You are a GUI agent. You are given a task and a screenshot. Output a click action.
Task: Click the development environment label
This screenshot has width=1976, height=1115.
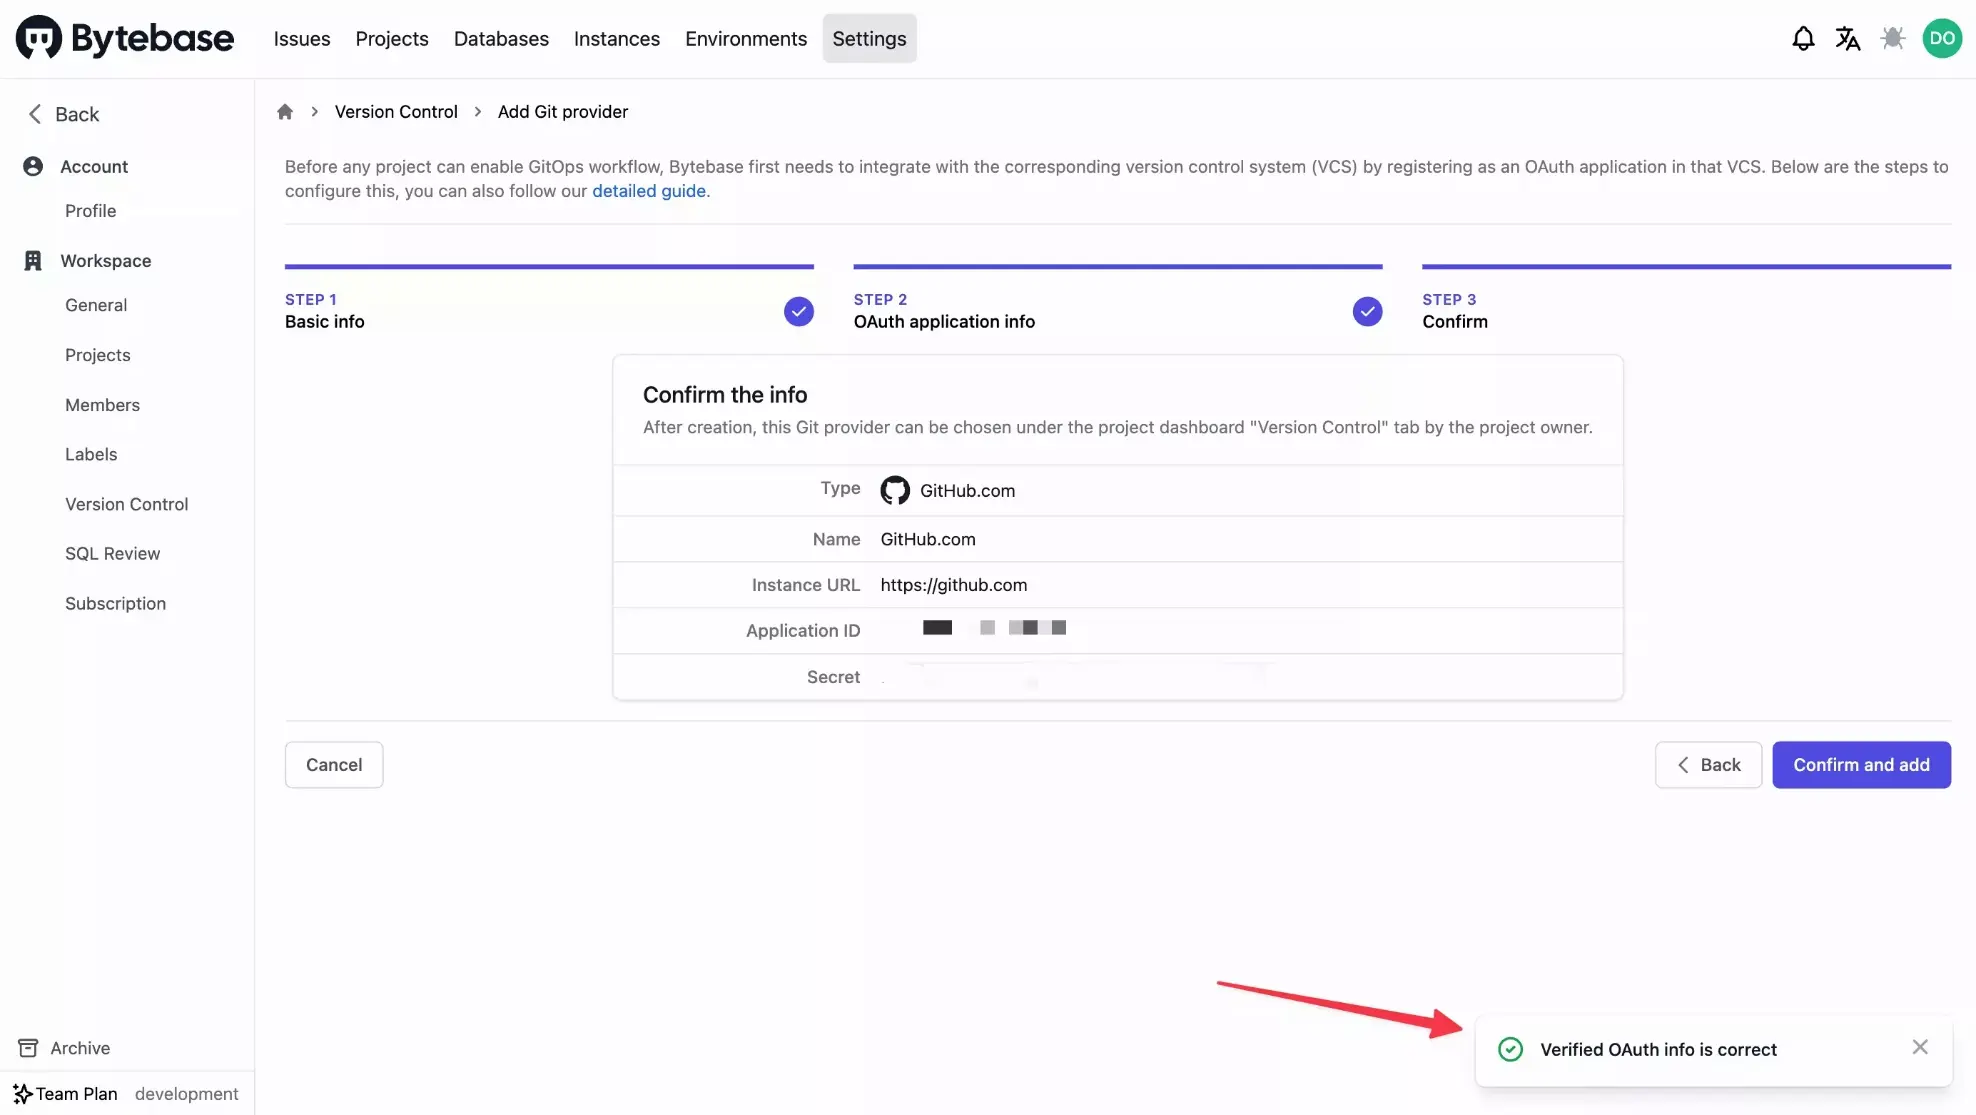click(x=186, y=1094)
